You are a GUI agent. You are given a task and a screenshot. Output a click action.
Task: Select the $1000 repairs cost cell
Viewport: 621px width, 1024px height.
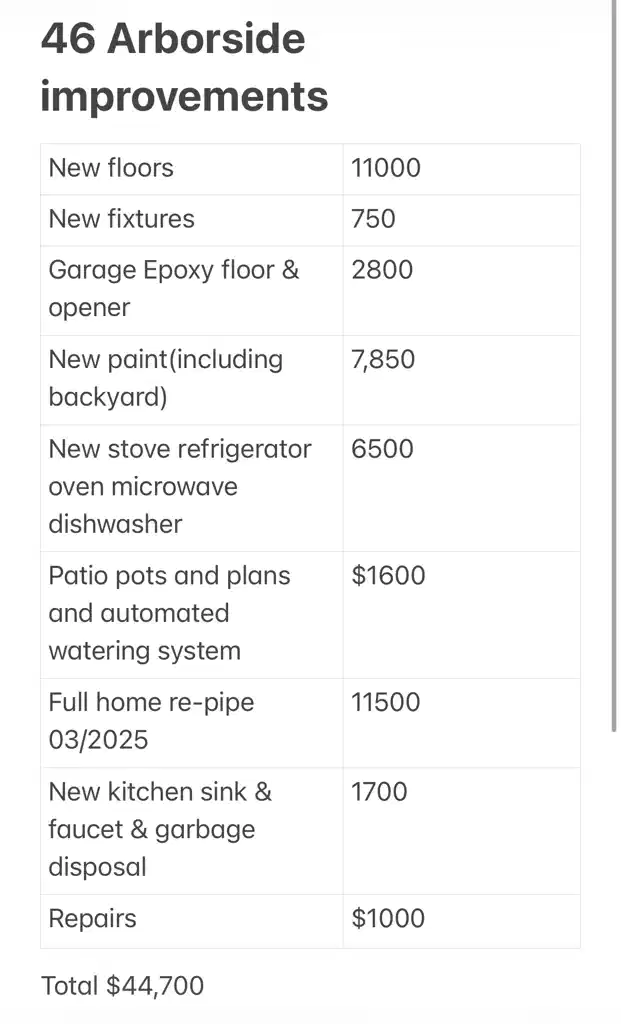tap(461, 921)
